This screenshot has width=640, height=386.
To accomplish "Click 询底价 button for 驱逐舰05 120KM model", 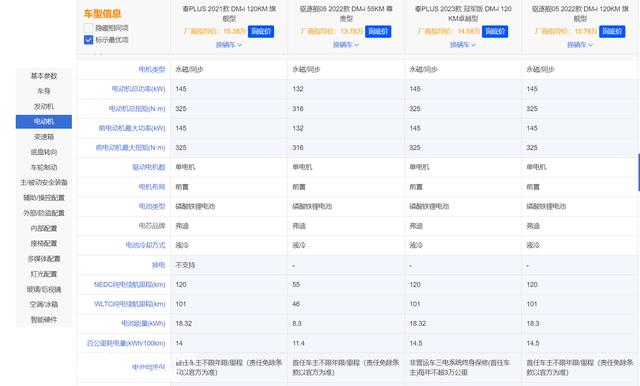I will pos(612,31).
